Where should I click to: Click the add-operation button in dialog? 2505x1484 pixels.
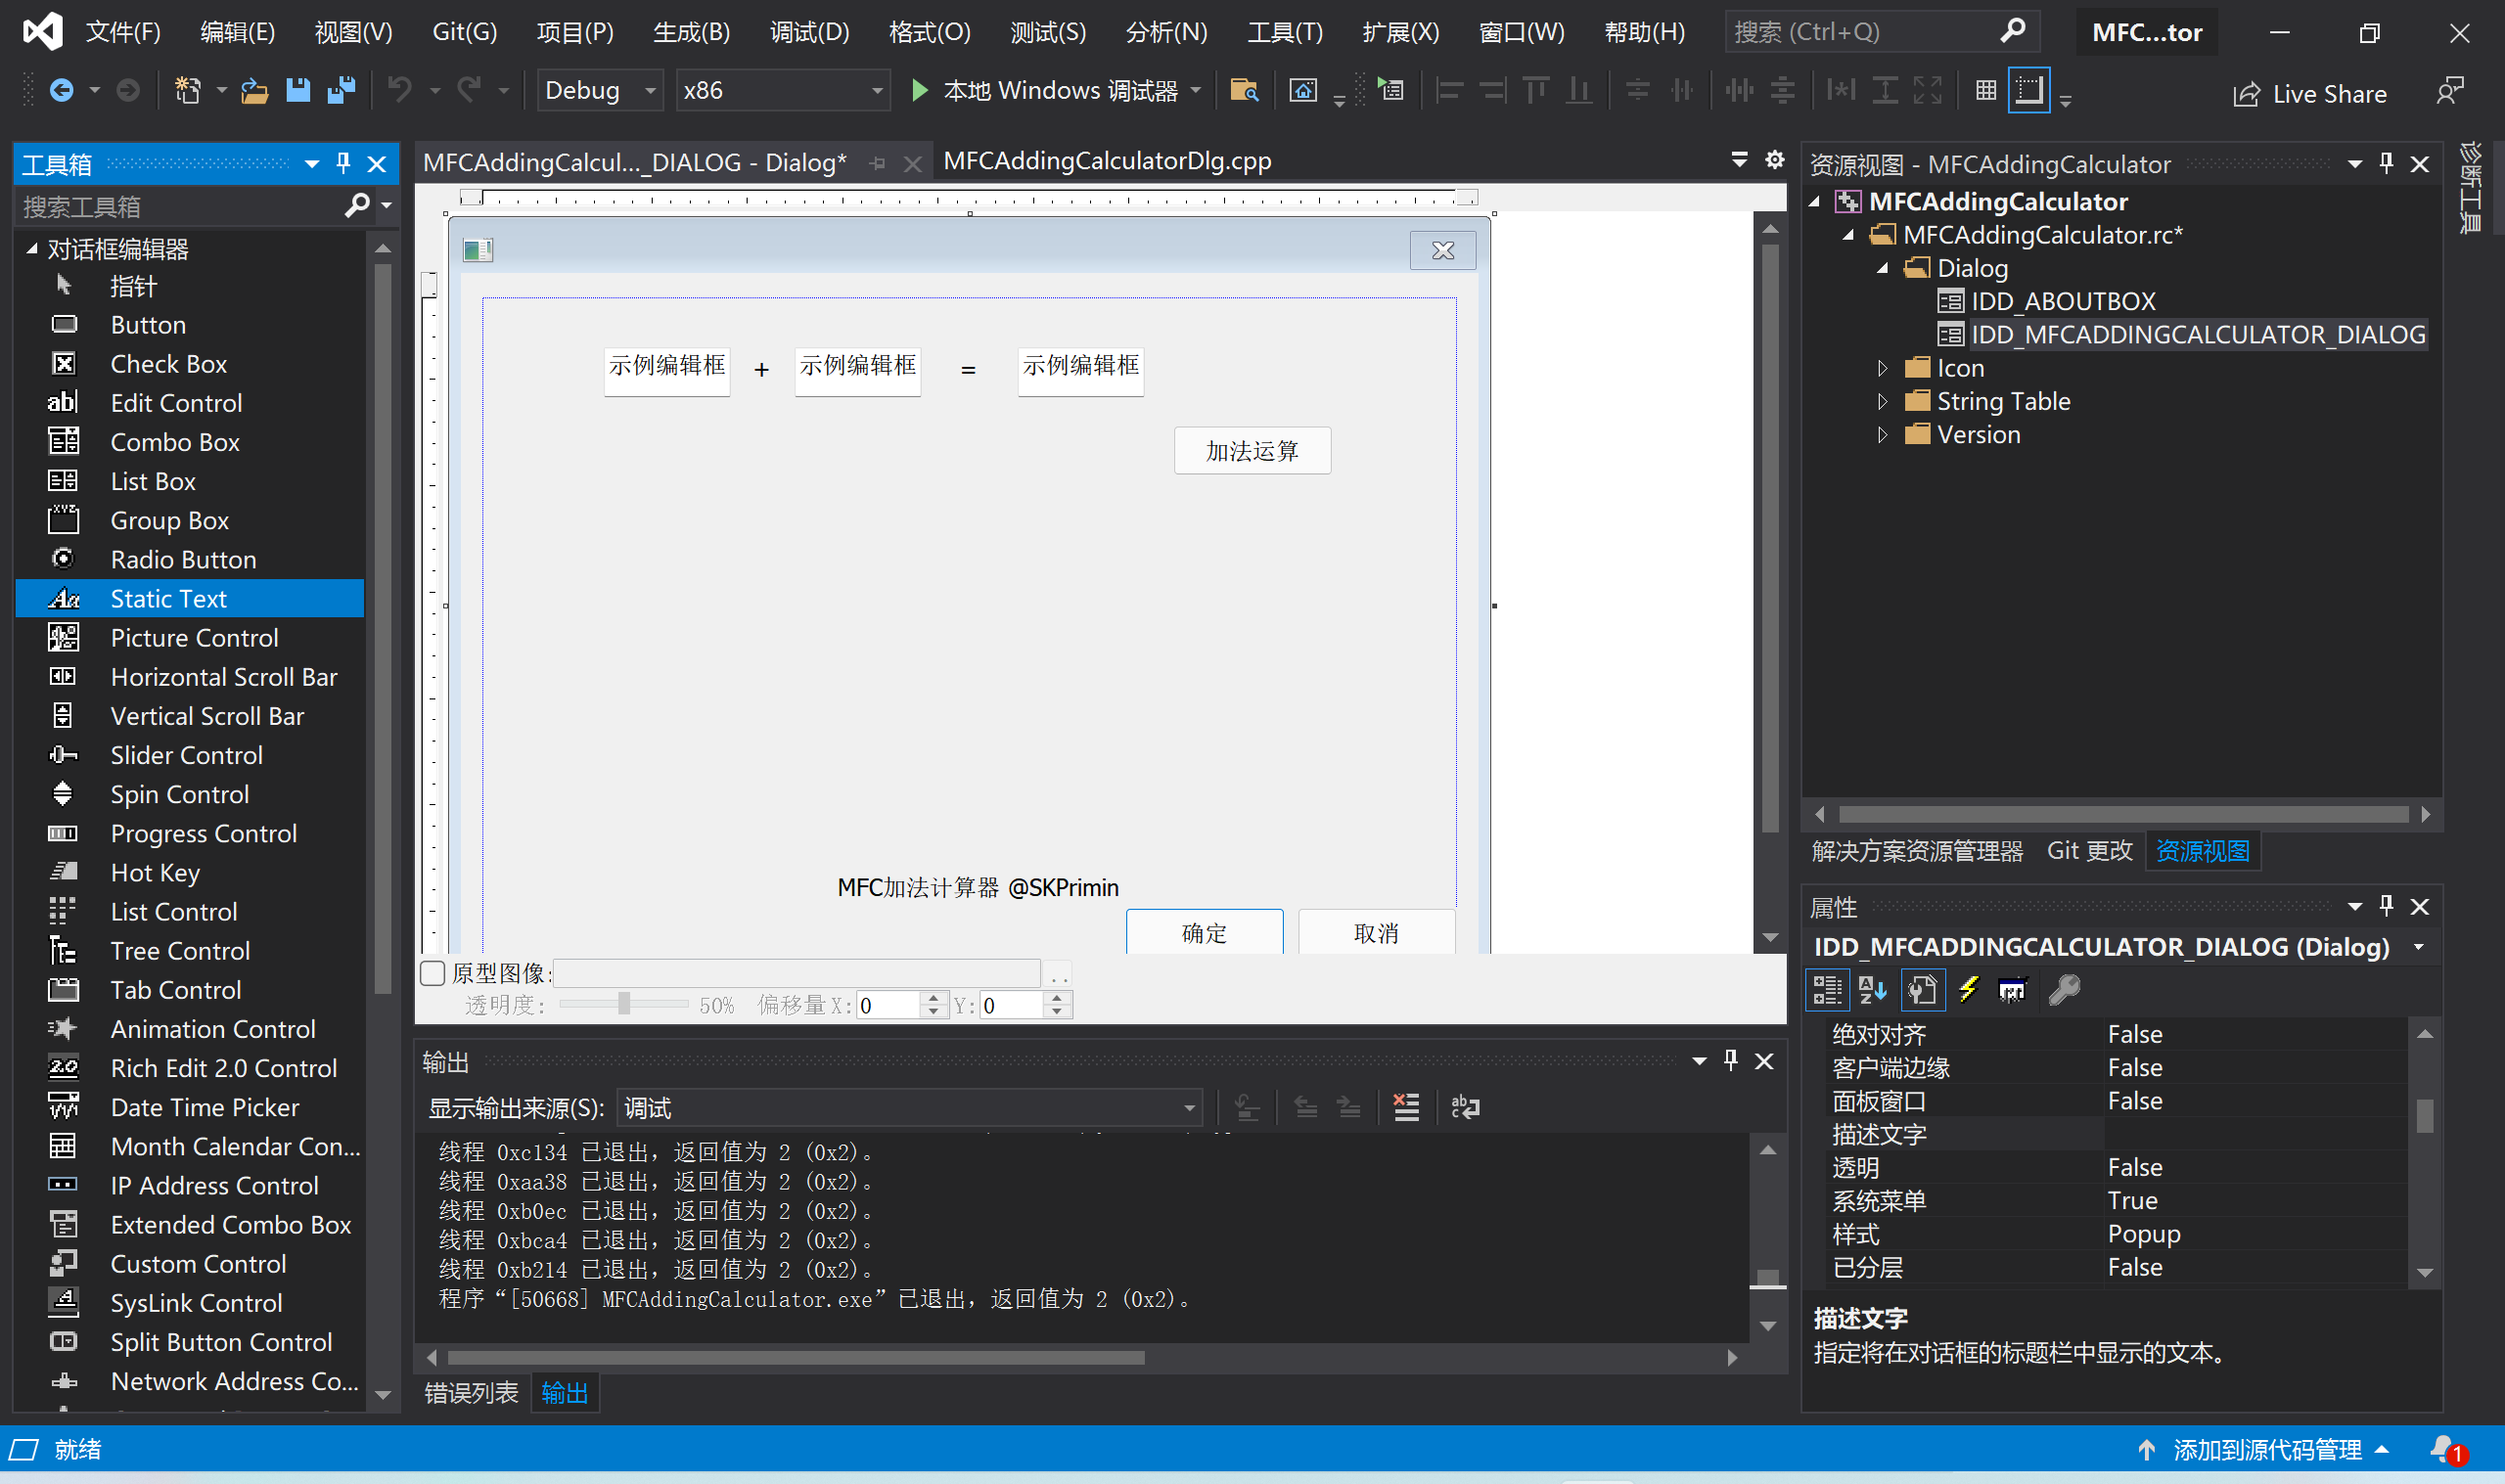[1252, 451]
